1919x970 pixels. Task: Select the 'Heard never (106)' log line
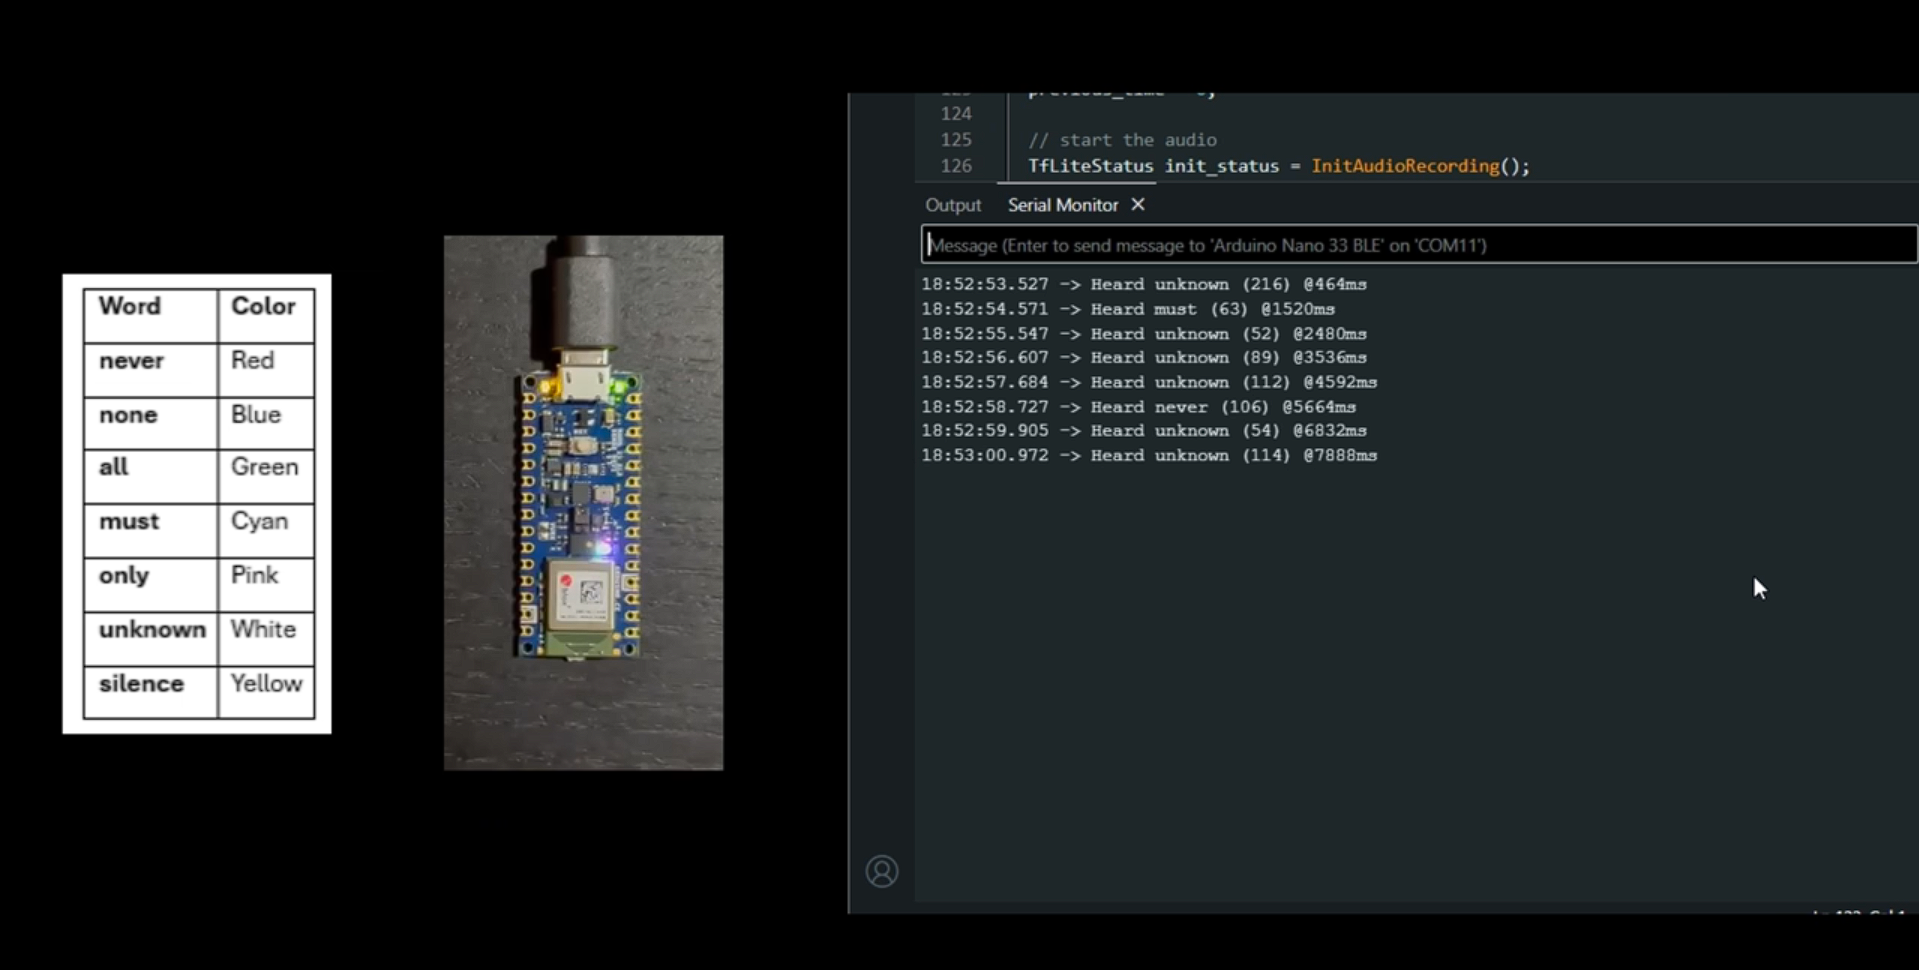(1138, 407)
